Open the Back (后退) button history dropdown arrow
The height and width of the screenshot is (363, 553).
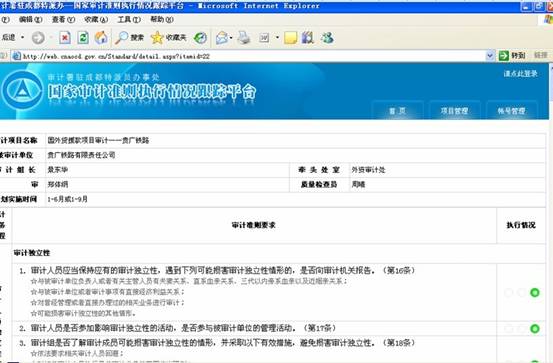click(x=23, y=37)
